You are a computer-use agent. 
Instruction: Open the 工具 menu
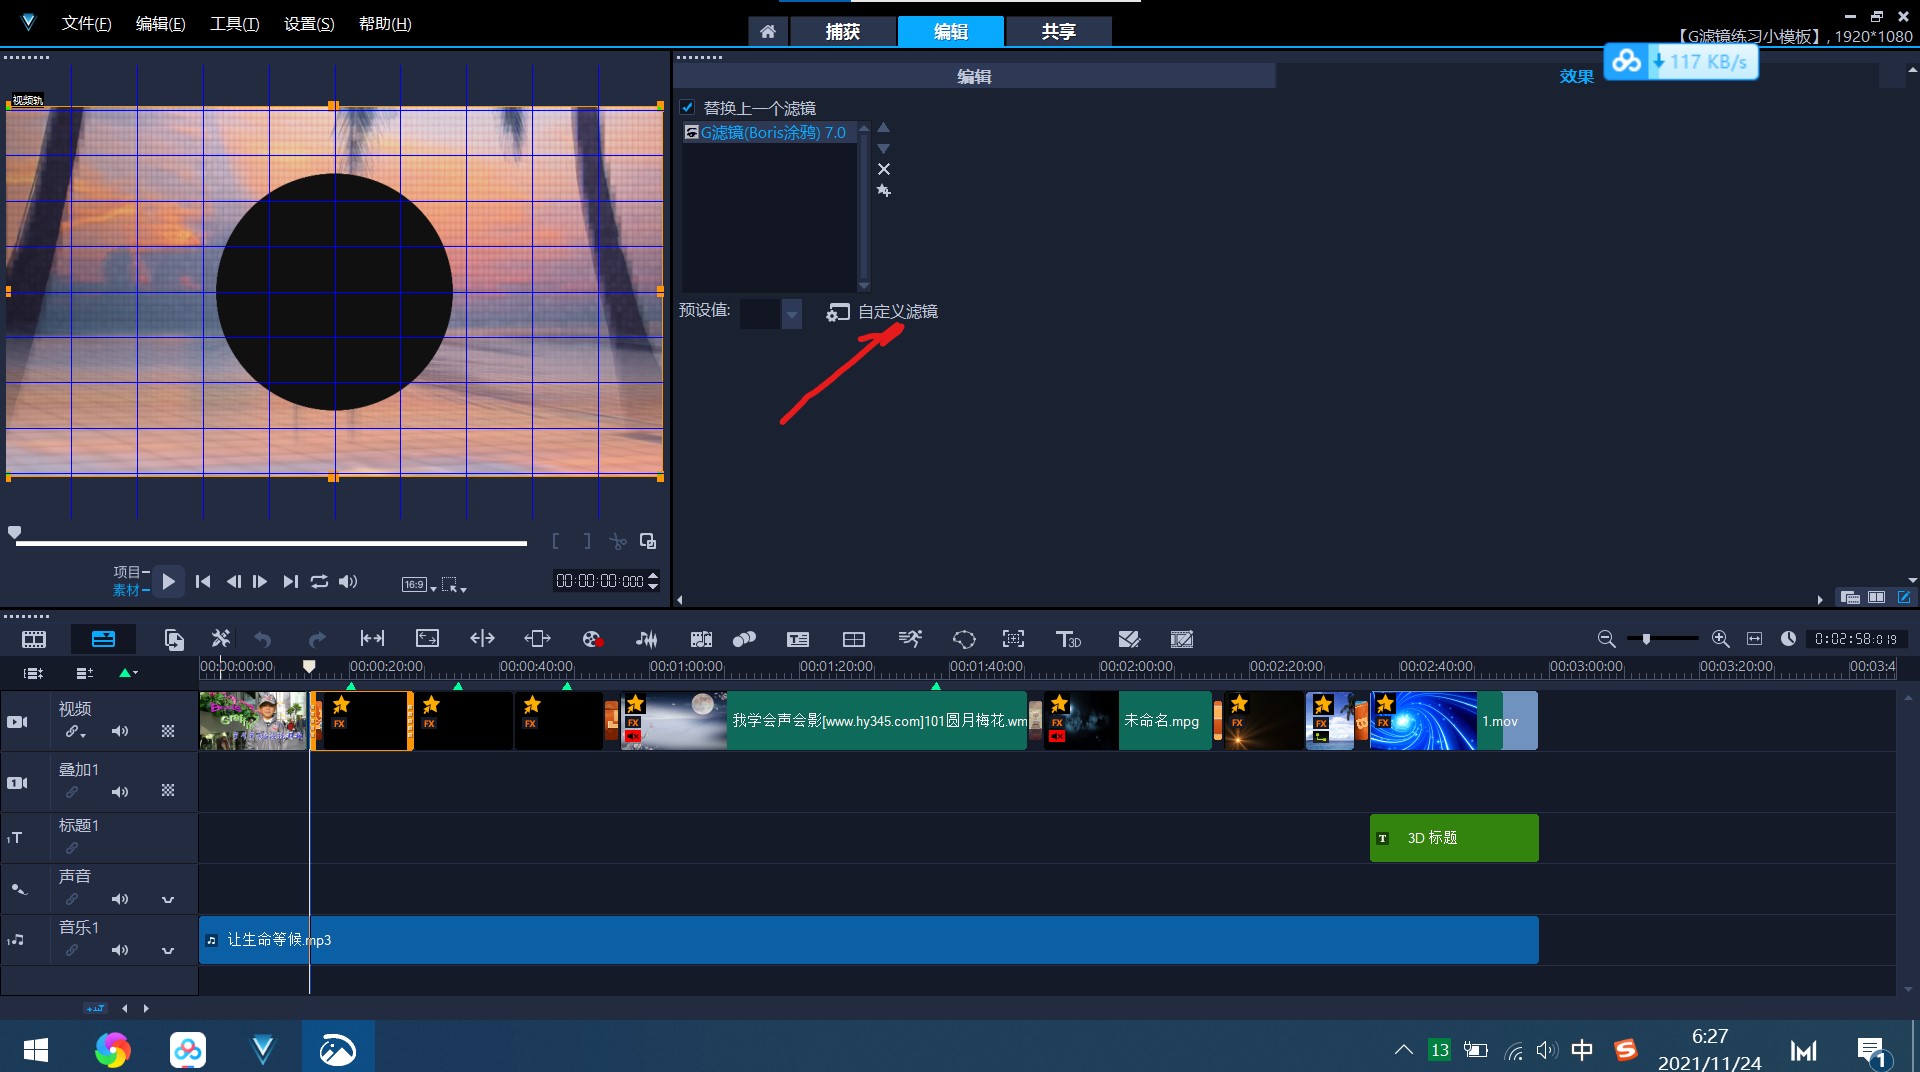(x=234, y=23)
